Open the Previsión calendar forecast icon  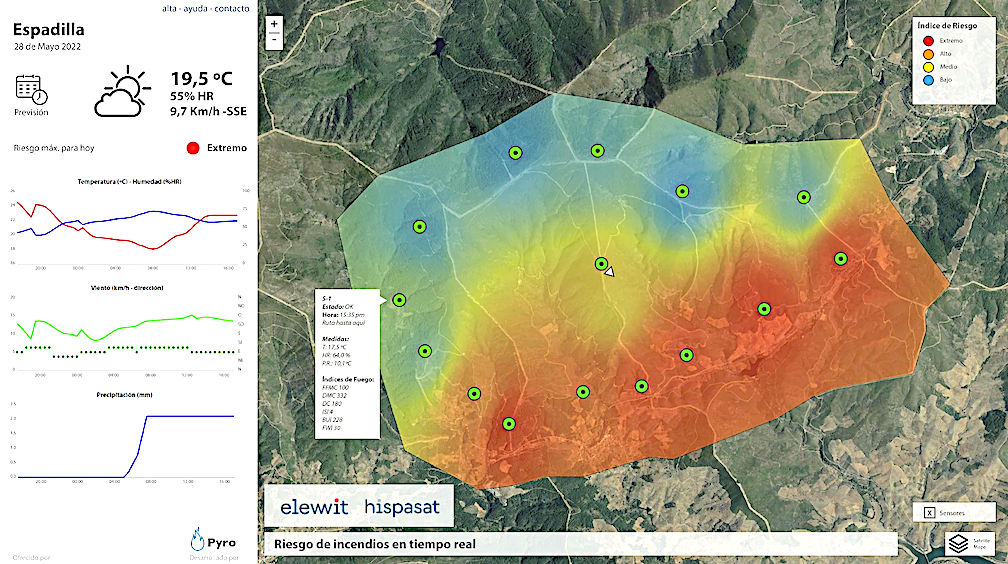31,90
